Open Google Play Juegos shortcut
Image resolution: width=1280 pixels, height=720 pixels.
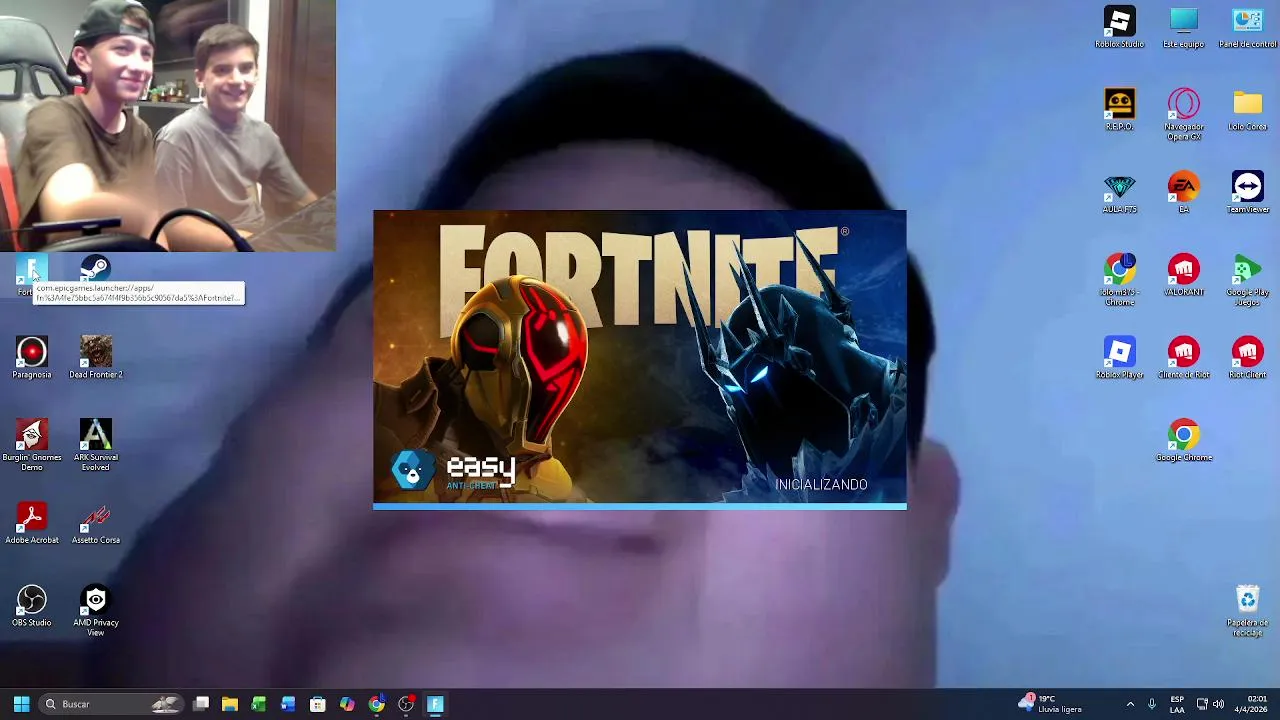click(x=1247, y=280)
